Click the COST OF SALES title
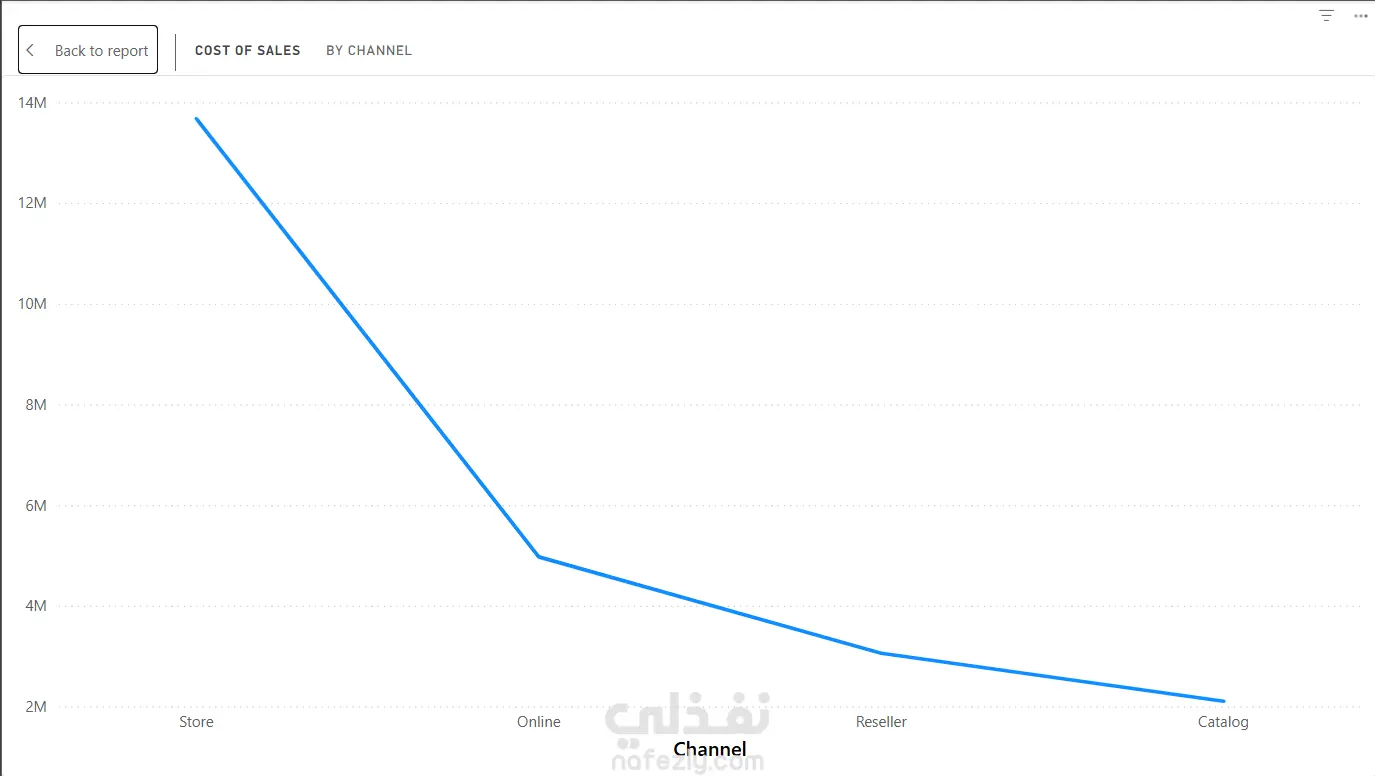Screen dimensions: 1375x776 coord(247,50)
